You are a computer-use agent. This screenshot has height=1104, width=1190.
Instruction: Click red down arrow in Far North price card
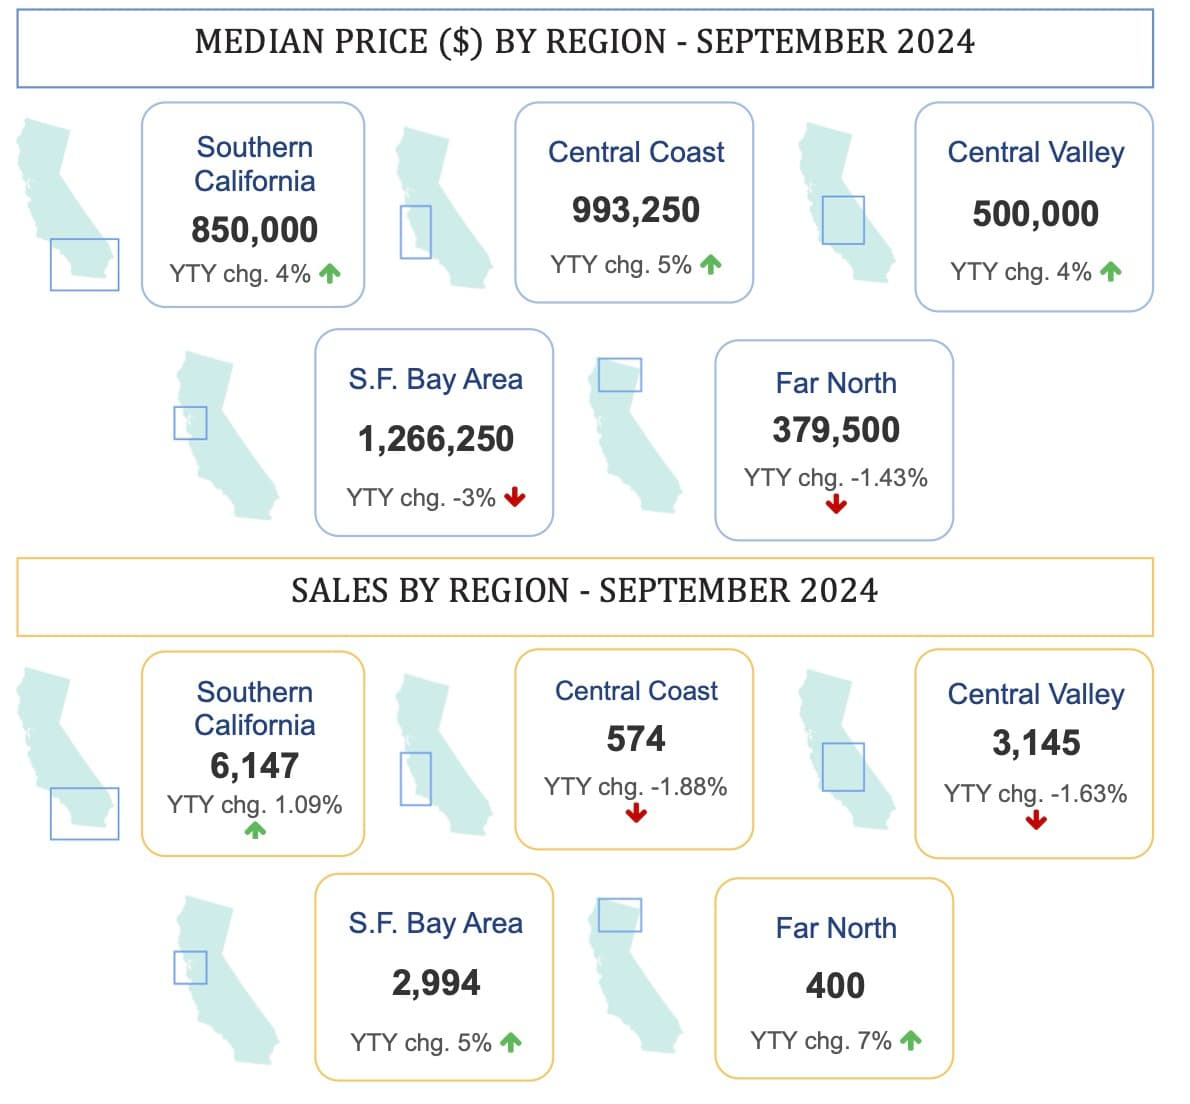(x=836, y=505)
